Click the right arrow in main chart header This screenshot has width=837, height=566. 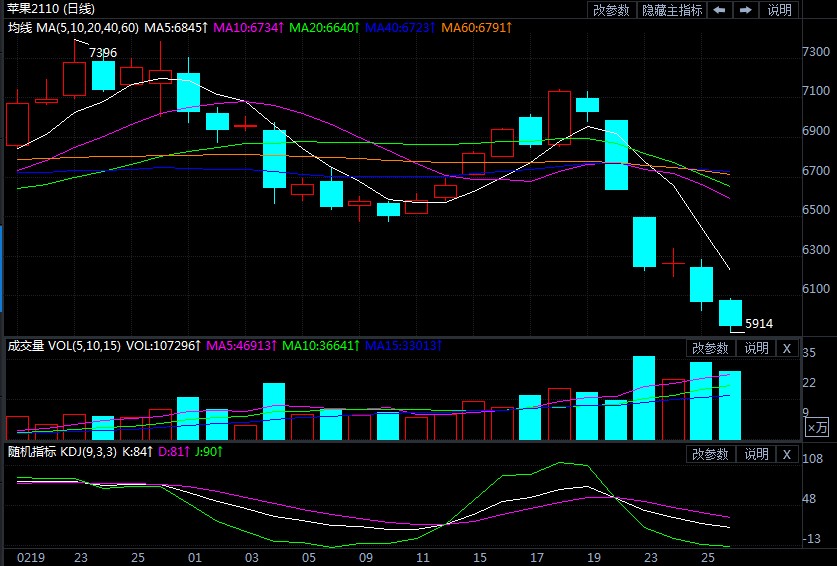click(745, 10)
